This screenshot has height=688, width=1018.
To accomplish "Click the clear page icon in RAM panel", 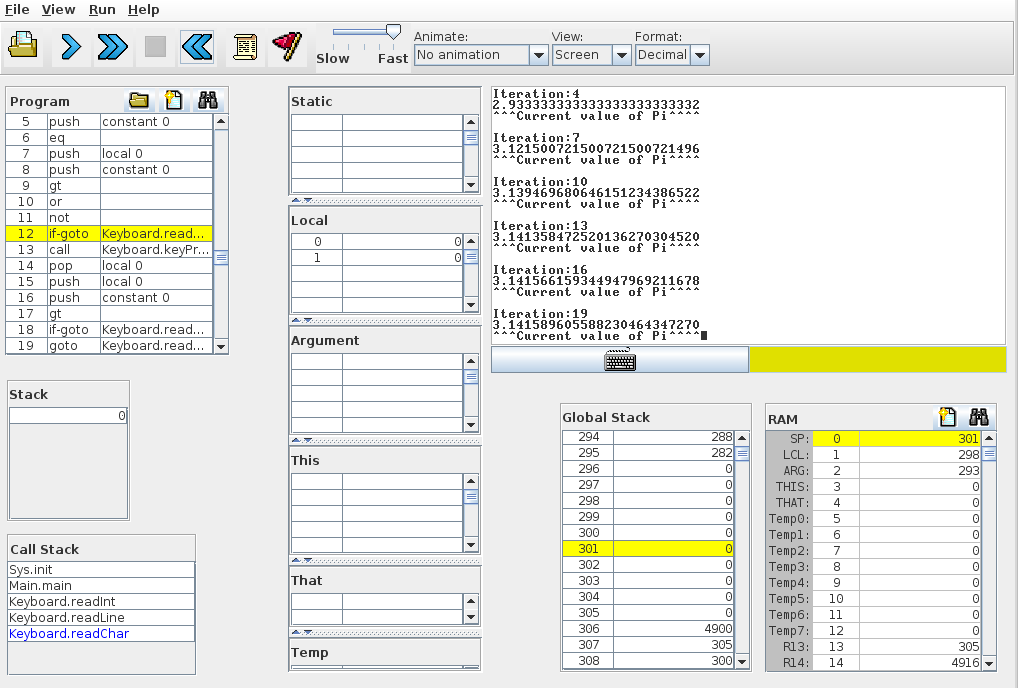I will [x=945, y=418].
